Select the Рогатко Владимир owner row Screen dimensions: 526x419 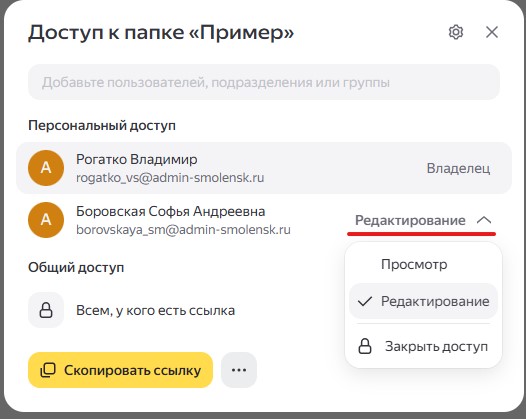click(x=264, y=168)
